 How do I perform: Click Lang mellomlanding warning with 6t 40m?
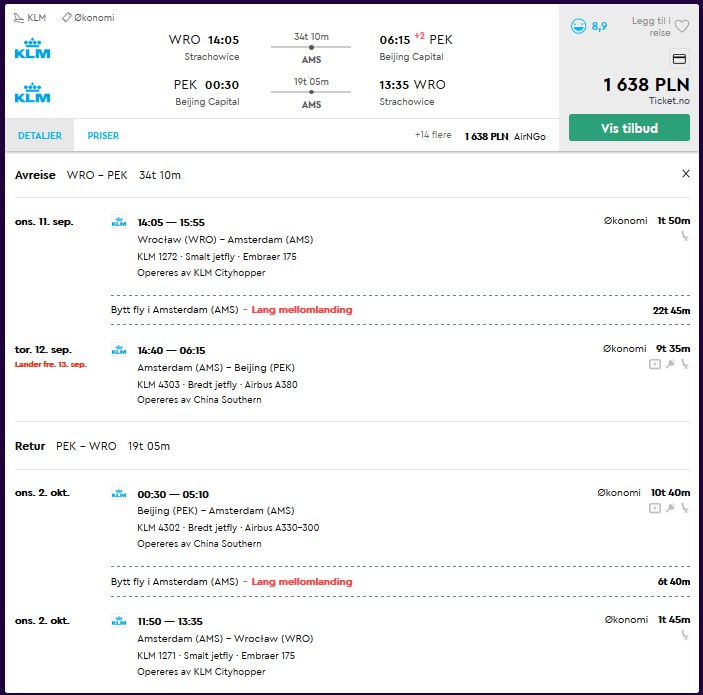click(x=302, y=582)
